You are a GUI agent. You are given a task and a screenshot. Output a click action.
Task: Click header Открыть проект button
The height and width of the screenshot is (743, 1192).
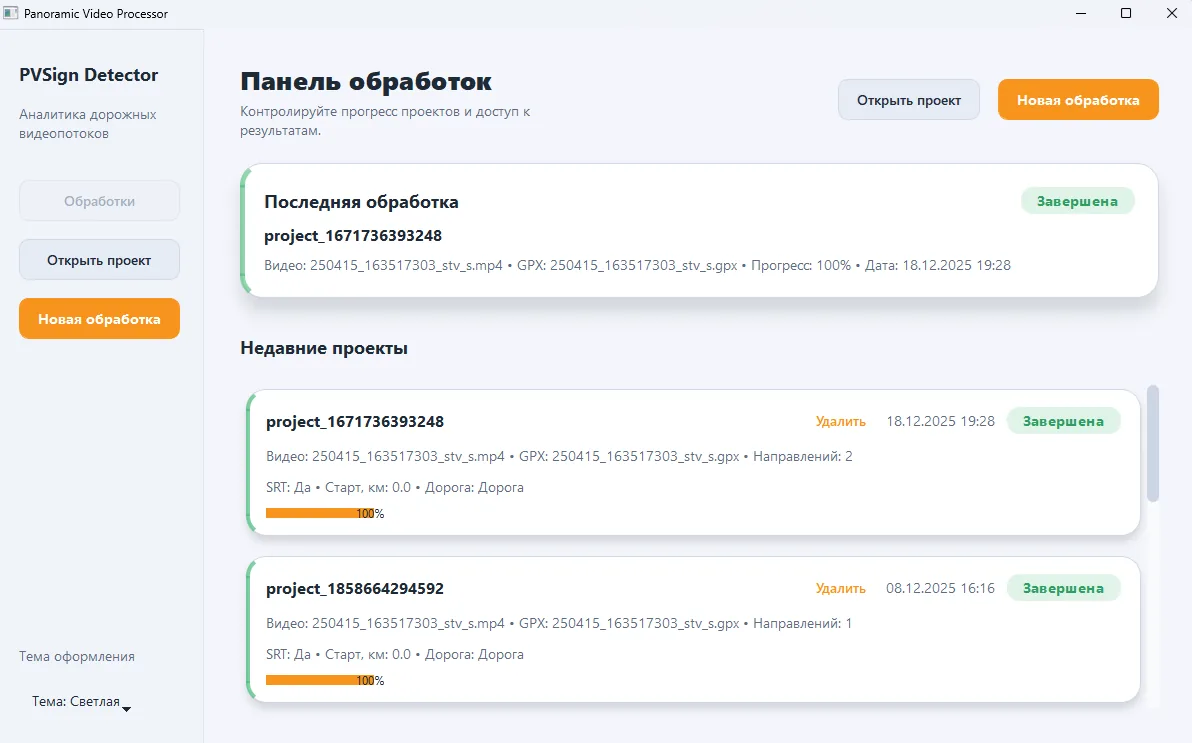[x=908, y=100]
